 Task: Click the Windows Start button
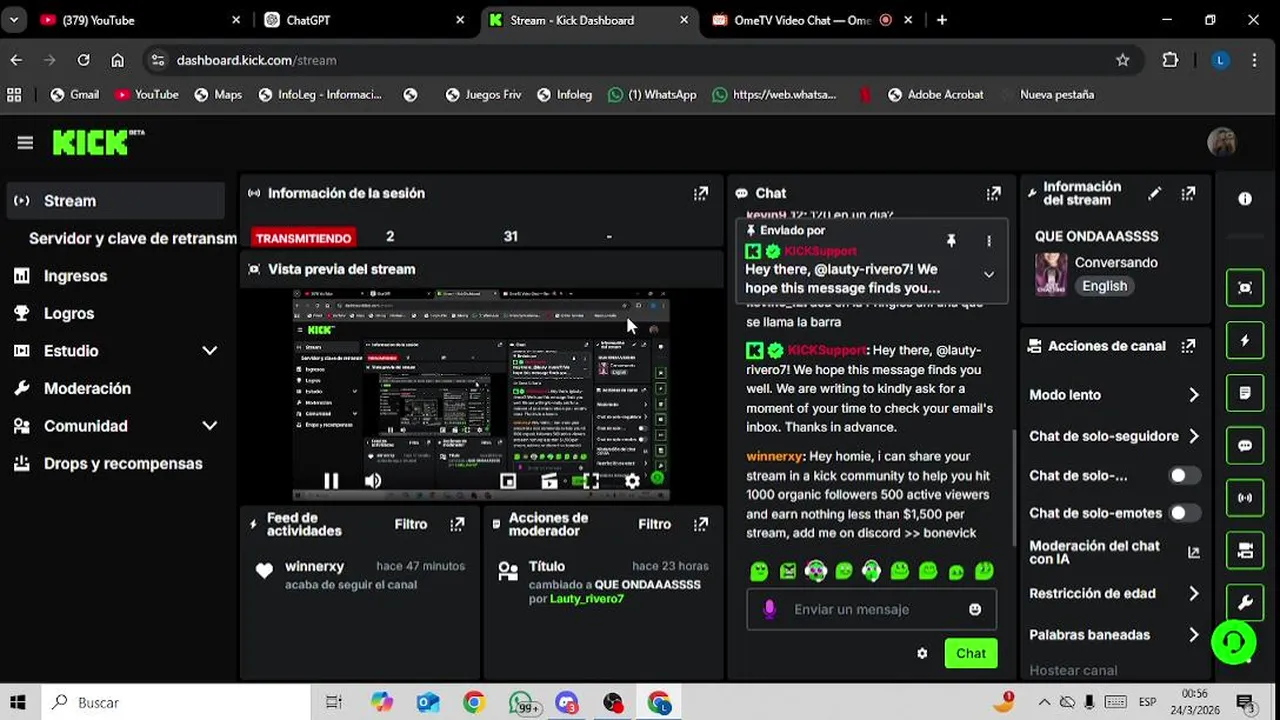[17, 702]
